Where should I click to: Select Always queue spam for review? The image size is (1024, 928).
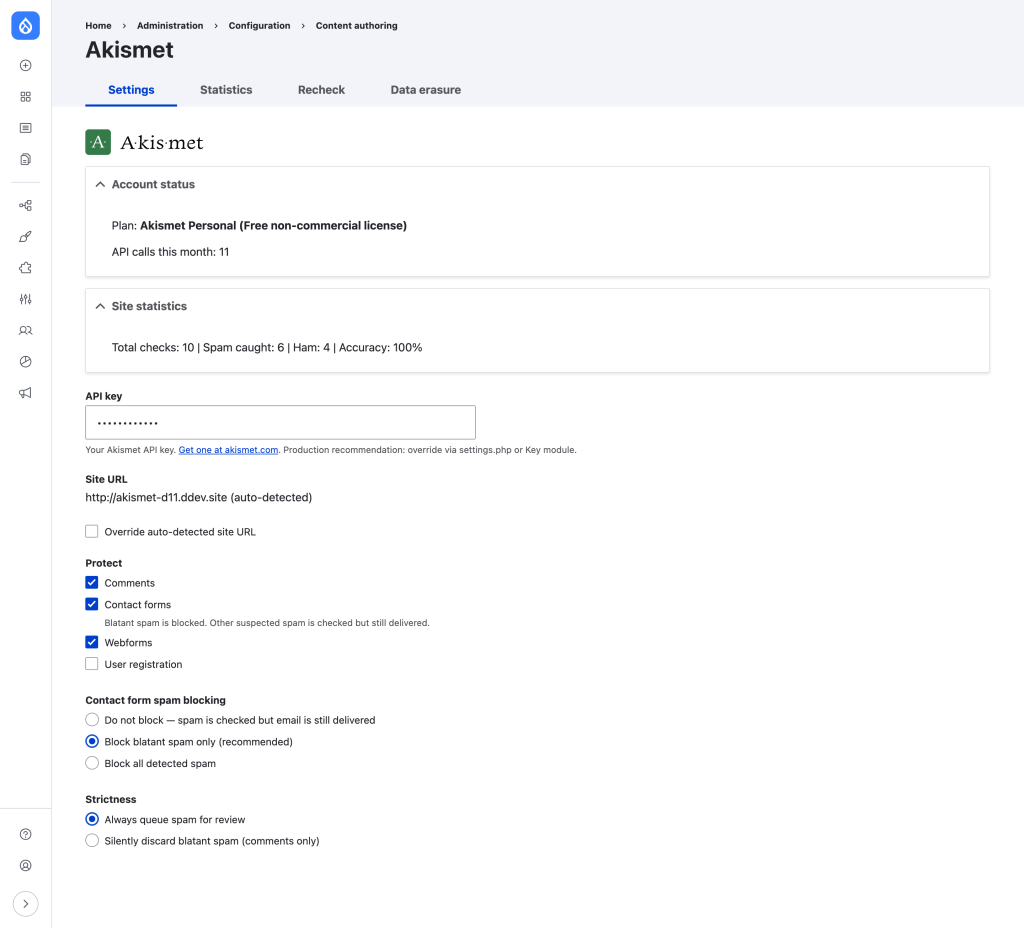[x=92, y=819]
